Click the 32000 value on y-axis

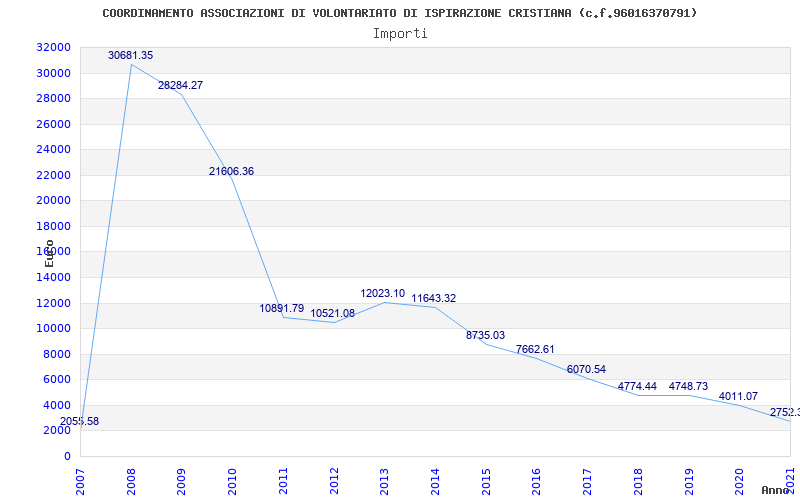[54, 47]
